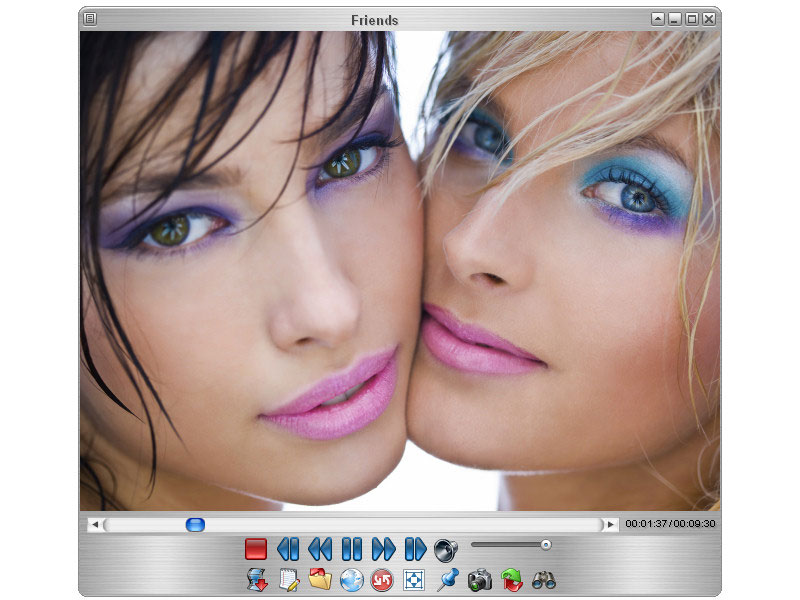Minimize the Friends player window
Viewport: 800px width, 600px height.
pos(675,19)
